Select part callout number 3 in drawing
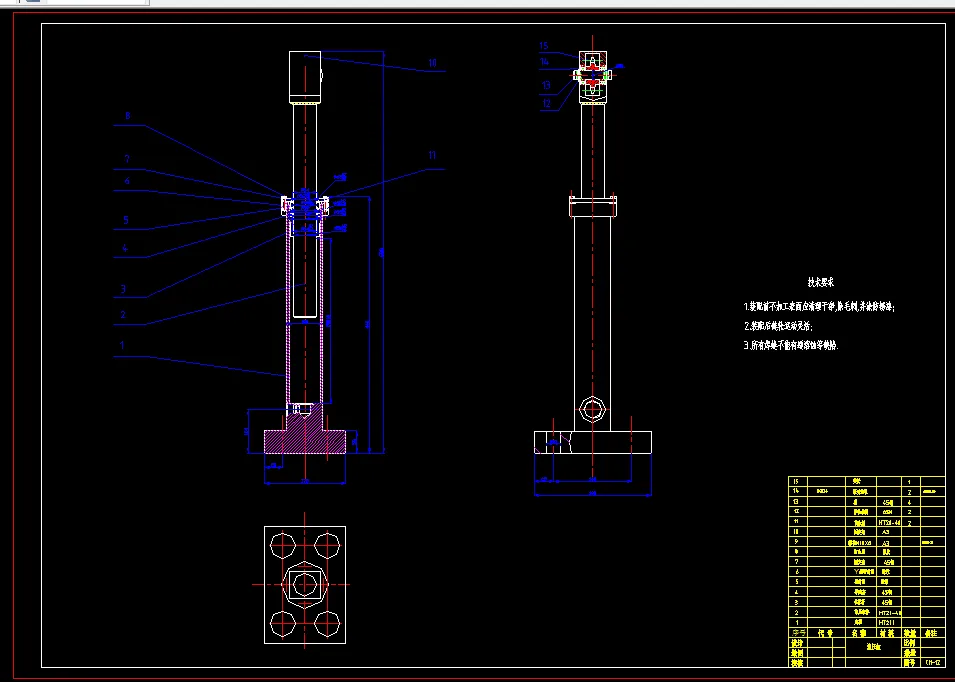This screenshot has width=955, height=682. (x=123, y=289)
